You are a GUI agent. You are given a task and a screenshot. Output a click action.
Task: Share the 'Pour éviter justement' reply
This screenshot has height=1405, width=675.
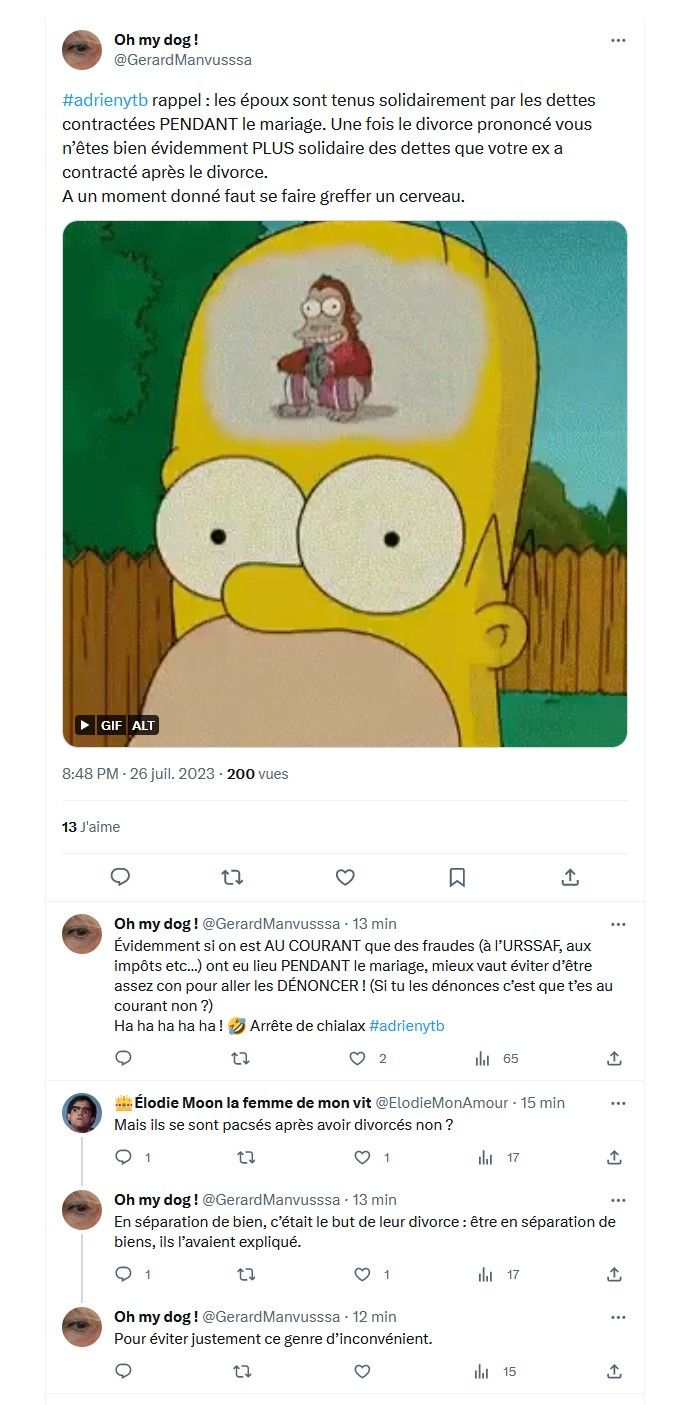click(614, 1372)
